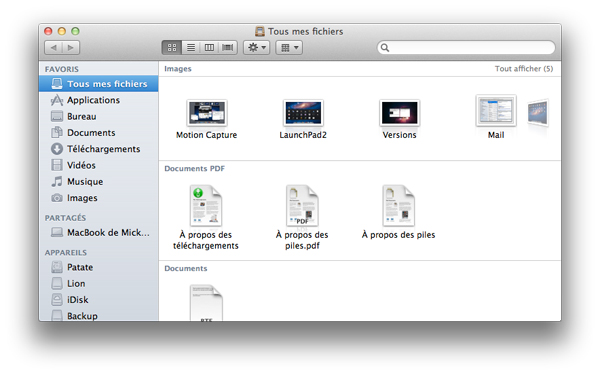Viewport: 600px width, 375px height.
Task: Click Tout afficher (5) link
Action: coord(524,69)
